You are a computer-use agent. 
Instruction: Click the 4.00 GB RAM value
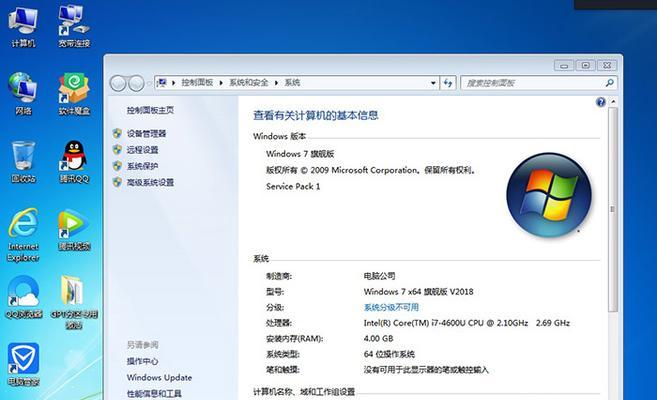click(x=378, y=338)
